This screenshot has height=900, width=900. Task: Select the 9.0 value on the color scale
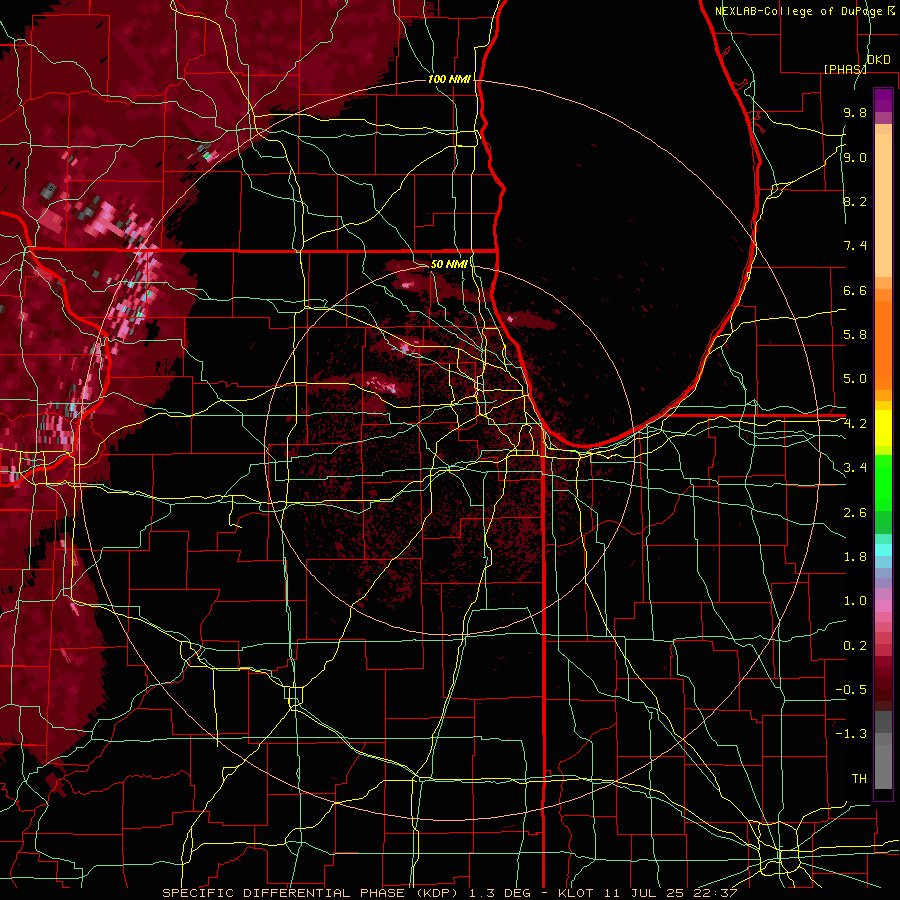tap(855, 157)
